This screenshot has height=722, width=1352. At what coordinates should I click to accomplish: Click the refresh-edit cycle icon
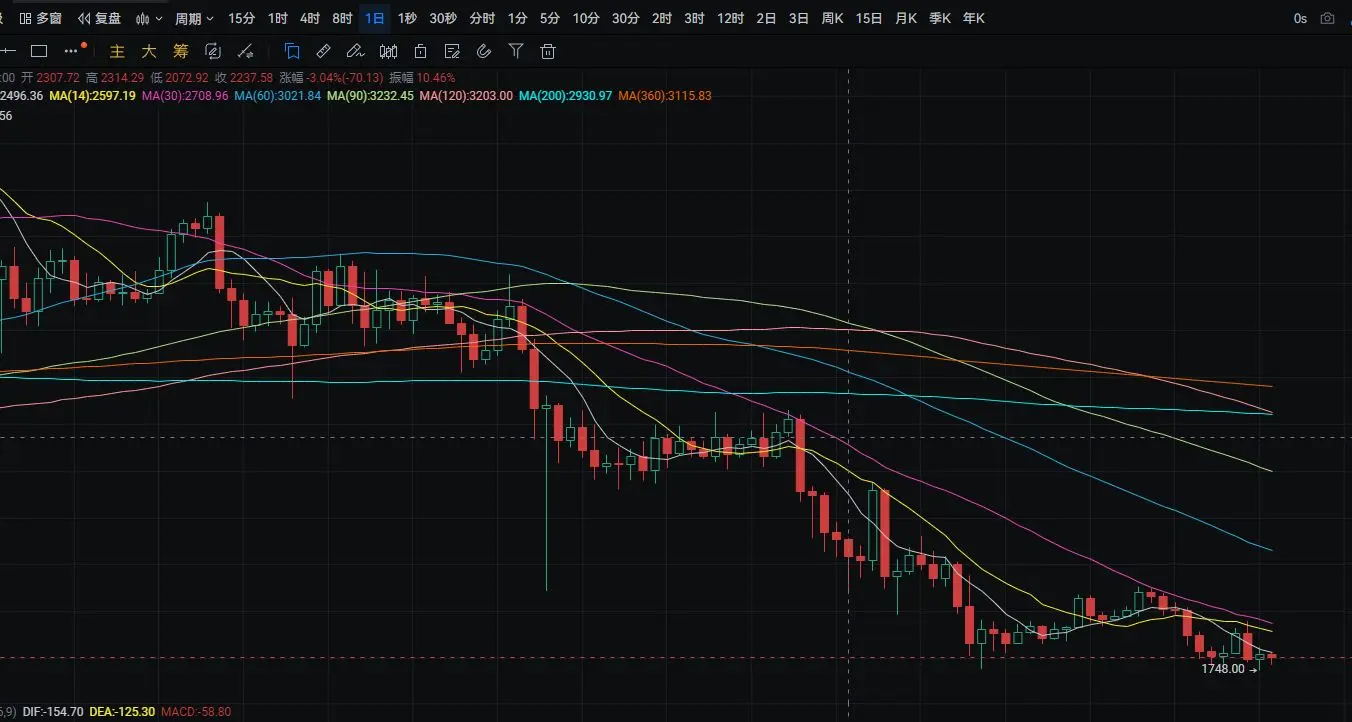point(213,51)
